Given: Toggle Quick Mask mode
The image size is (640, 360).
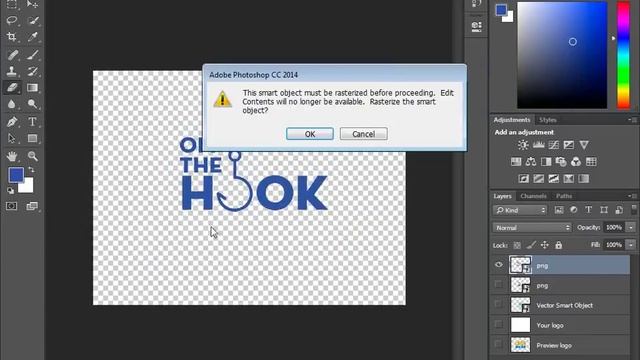Looking at the screenshot, I should [x=11, y=206].
